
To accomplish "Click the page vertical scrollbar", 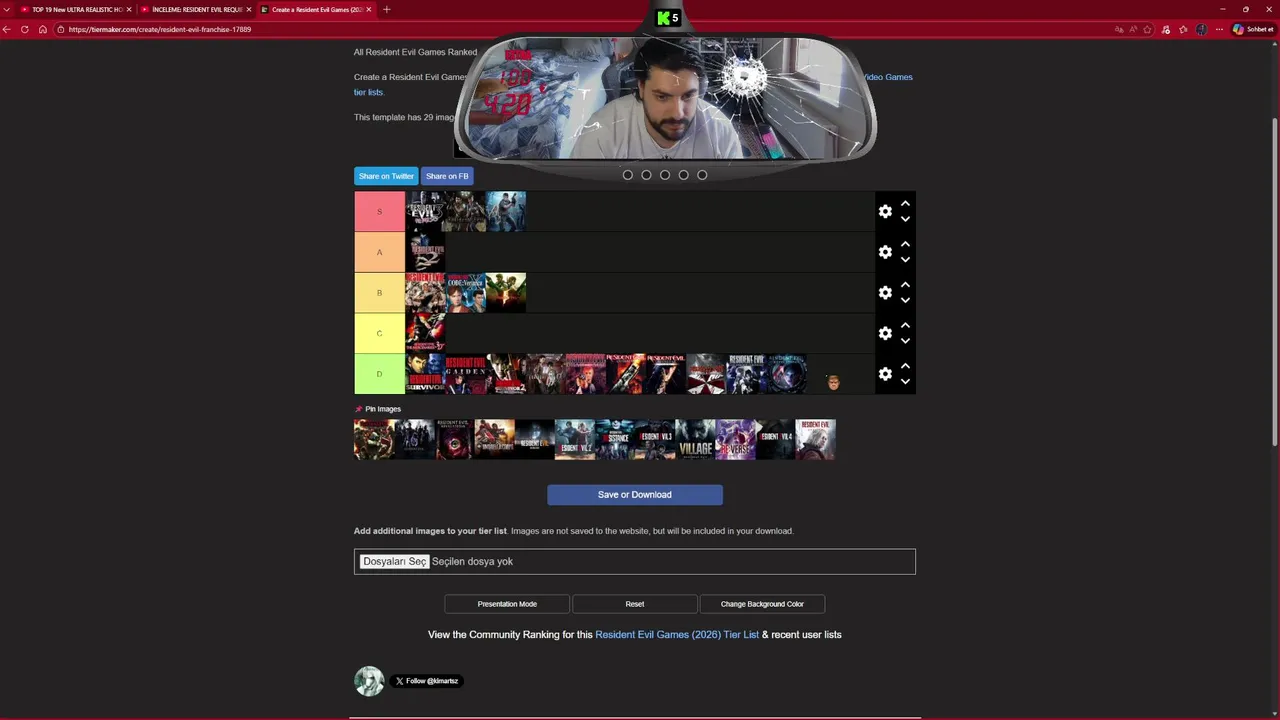I will [x=1275, y=280].
